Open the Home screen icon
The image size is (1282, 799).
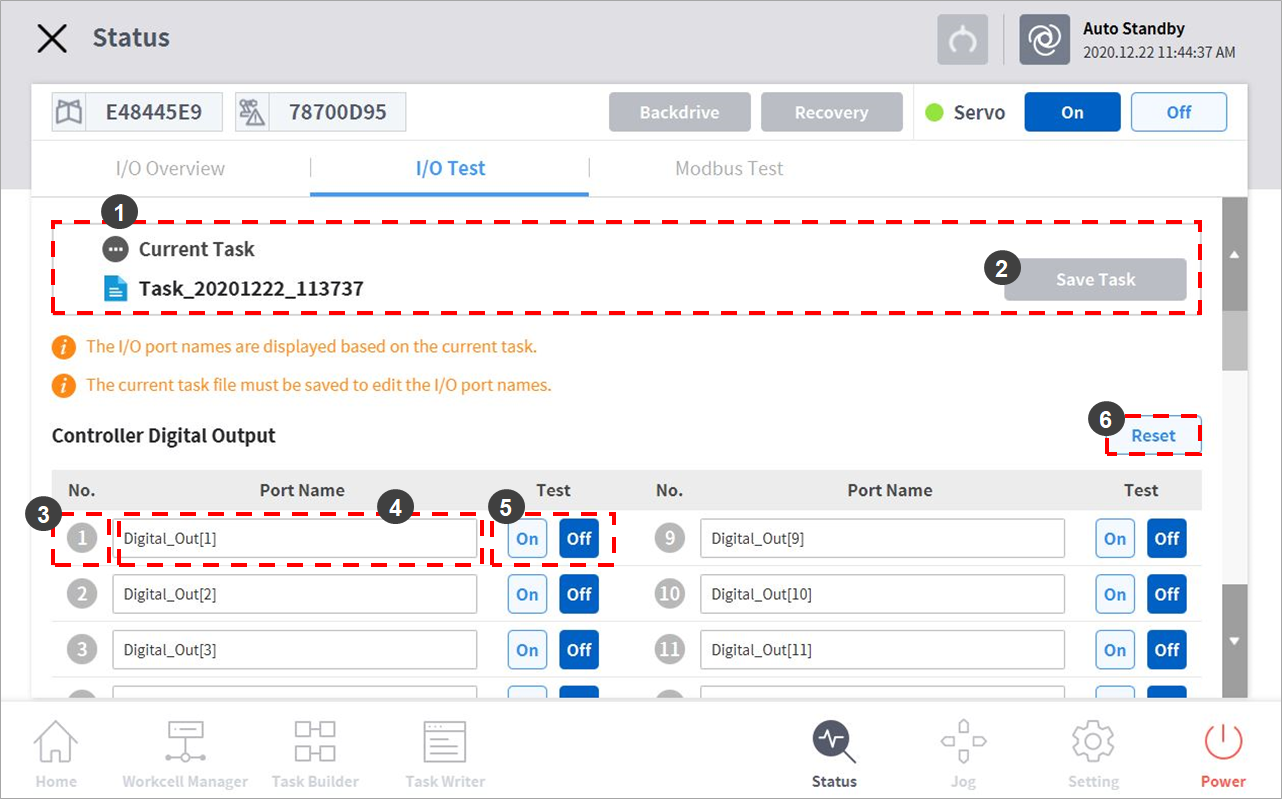pos(56,745)
